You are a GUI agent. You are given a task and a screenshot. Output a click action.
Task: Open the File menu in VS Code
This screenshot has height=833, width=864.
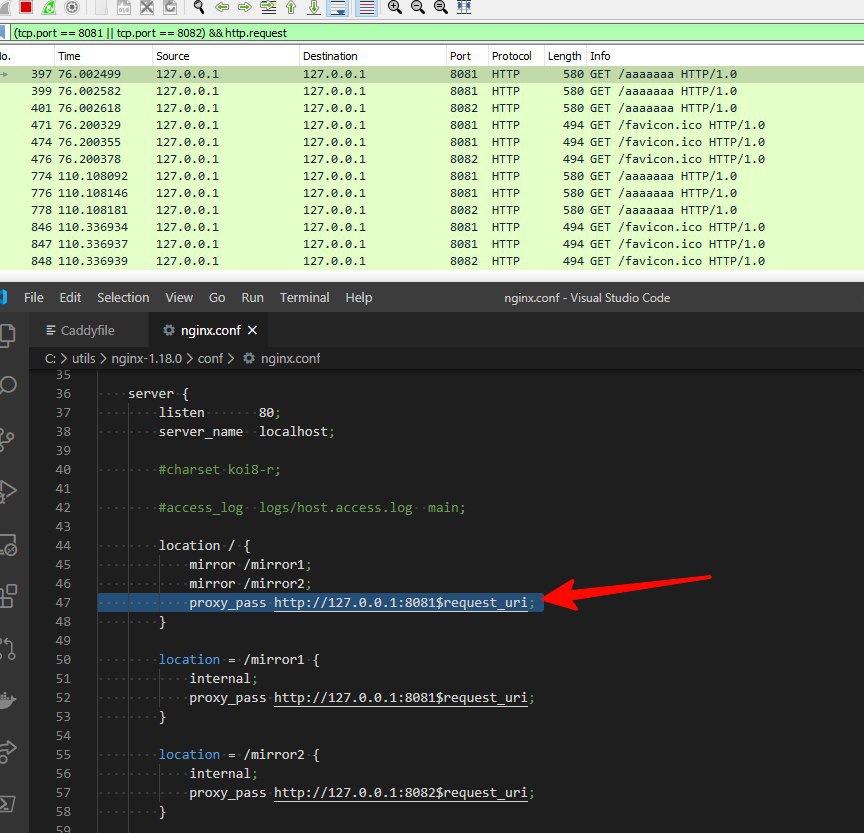(x=34, y=298)
